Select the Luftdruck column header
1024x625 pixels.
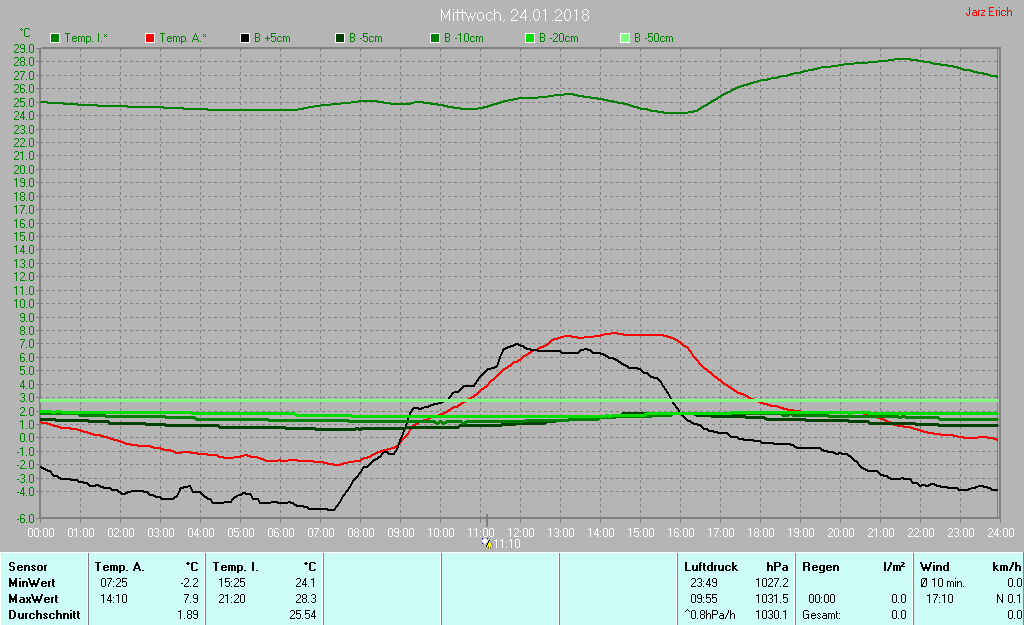(709, 567)
